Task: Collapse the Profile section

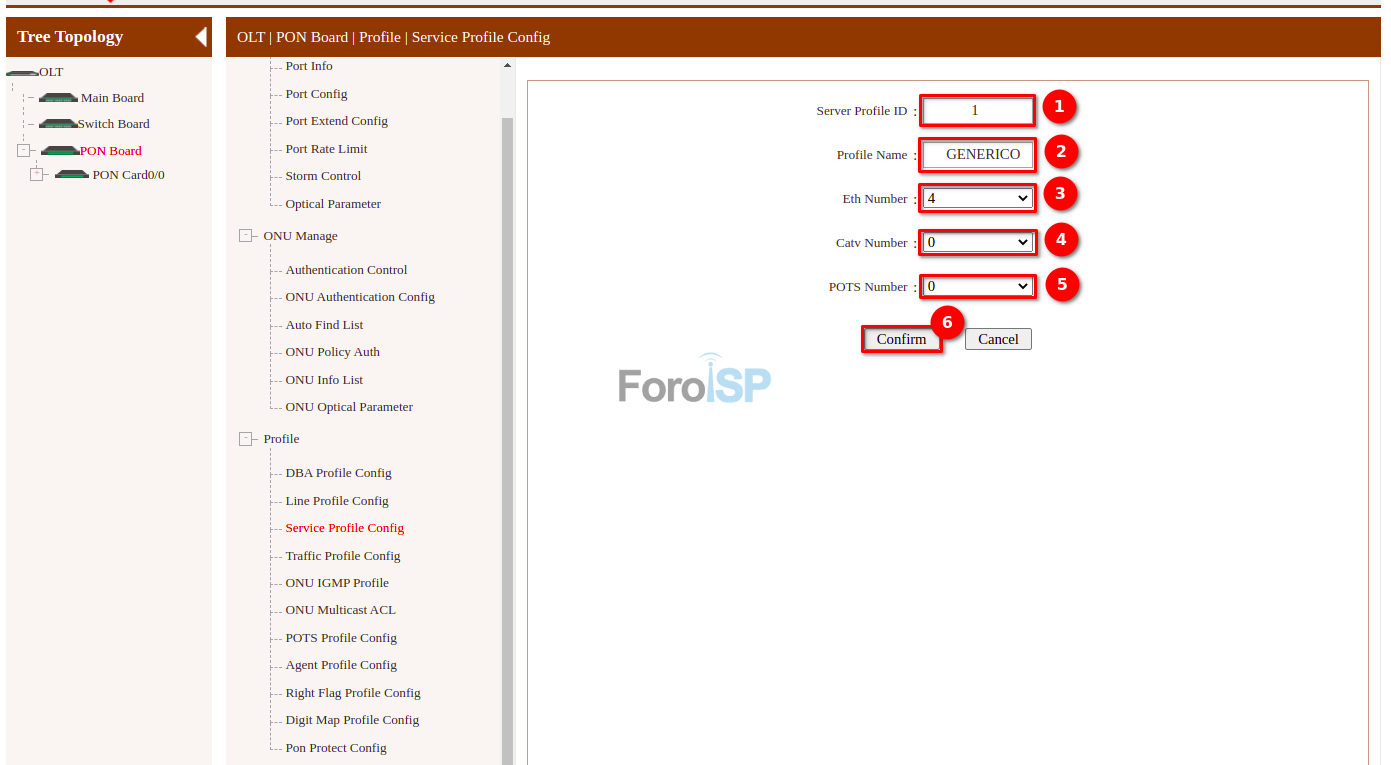Action: (246, 438)
